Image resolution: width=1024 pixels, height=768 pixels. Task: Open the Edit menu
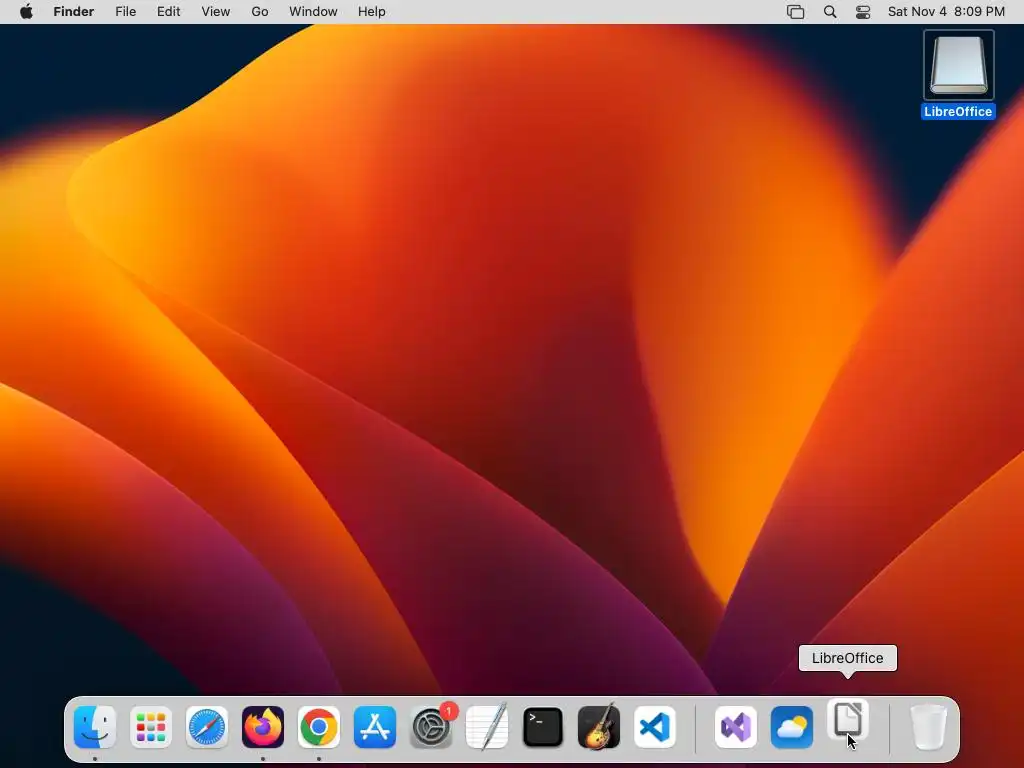[x=168, y=12]
